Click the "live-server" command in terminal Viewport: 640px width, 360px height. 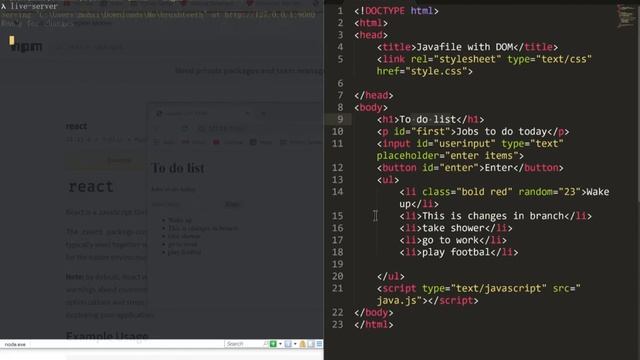pos(34,6)
